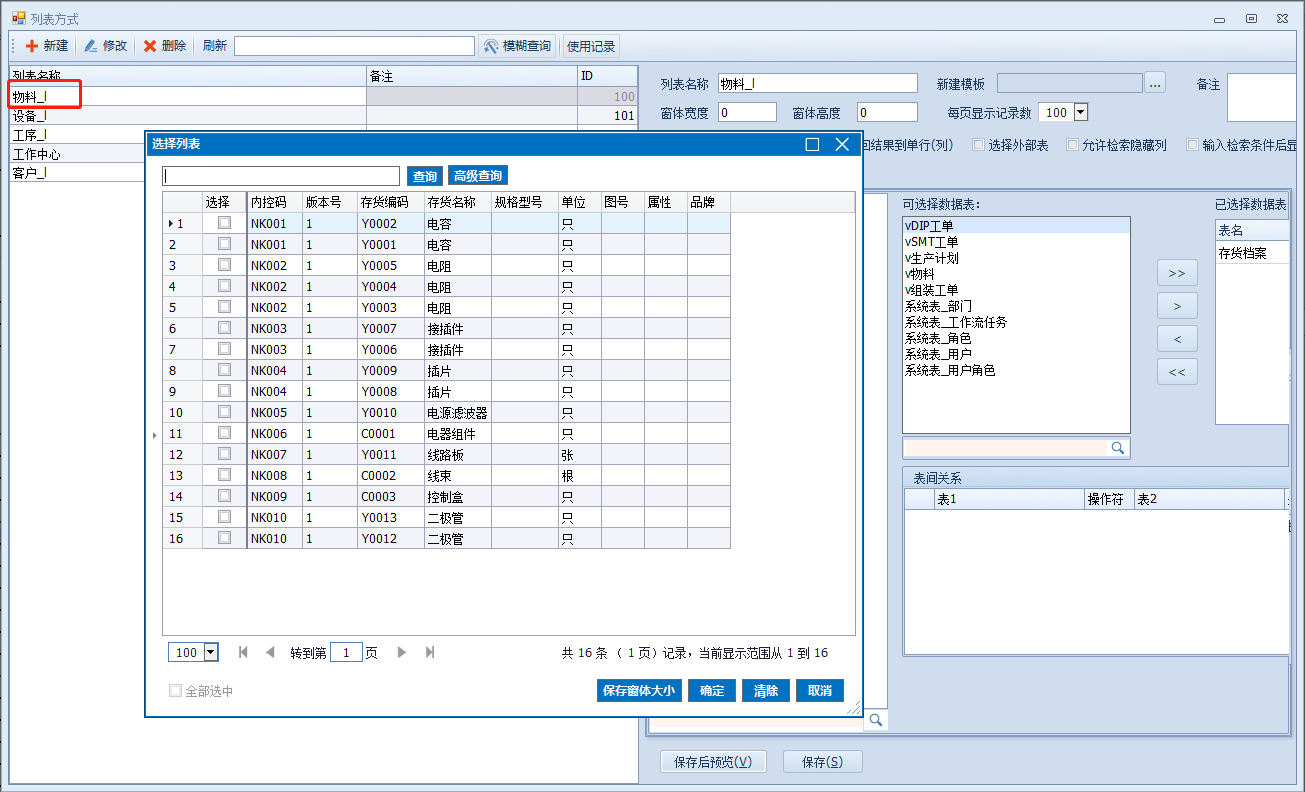Go to next page arrow

pos(402,652)
